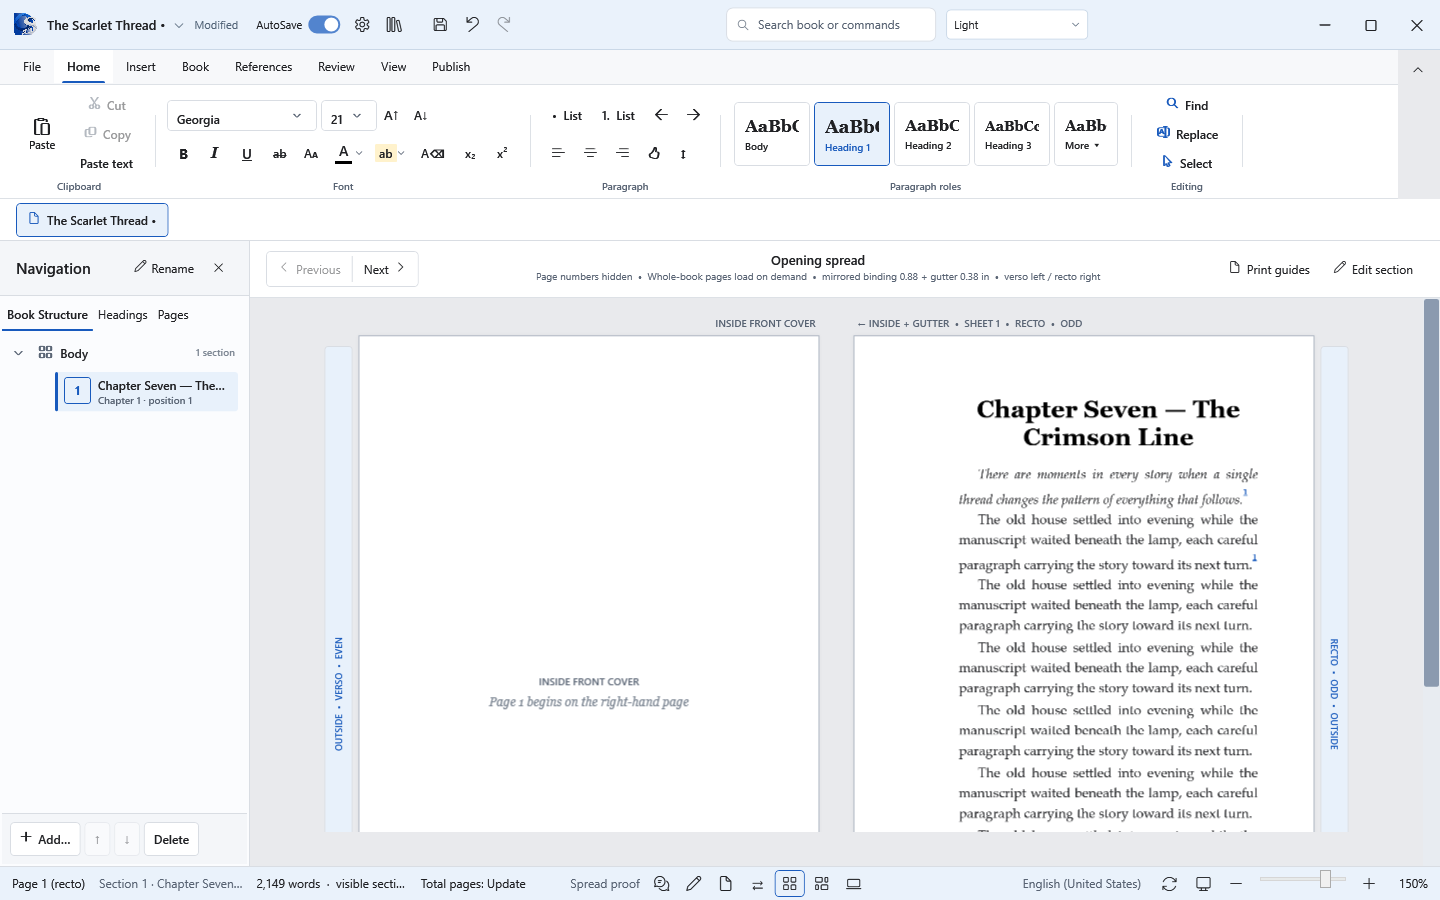
Task: Switch to the Pages navigation tab
Action: pos(173,315)
